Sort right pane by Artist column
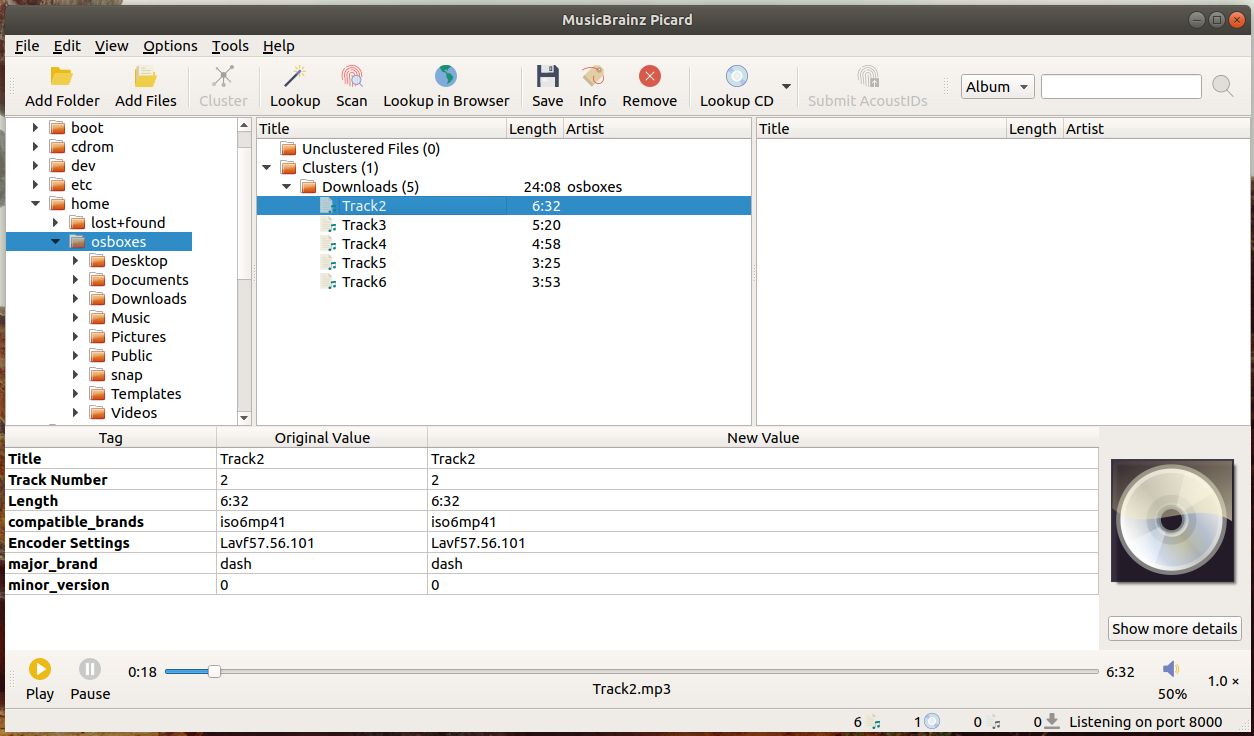This screenshot has height=736, width=1254. [1156, 128]
